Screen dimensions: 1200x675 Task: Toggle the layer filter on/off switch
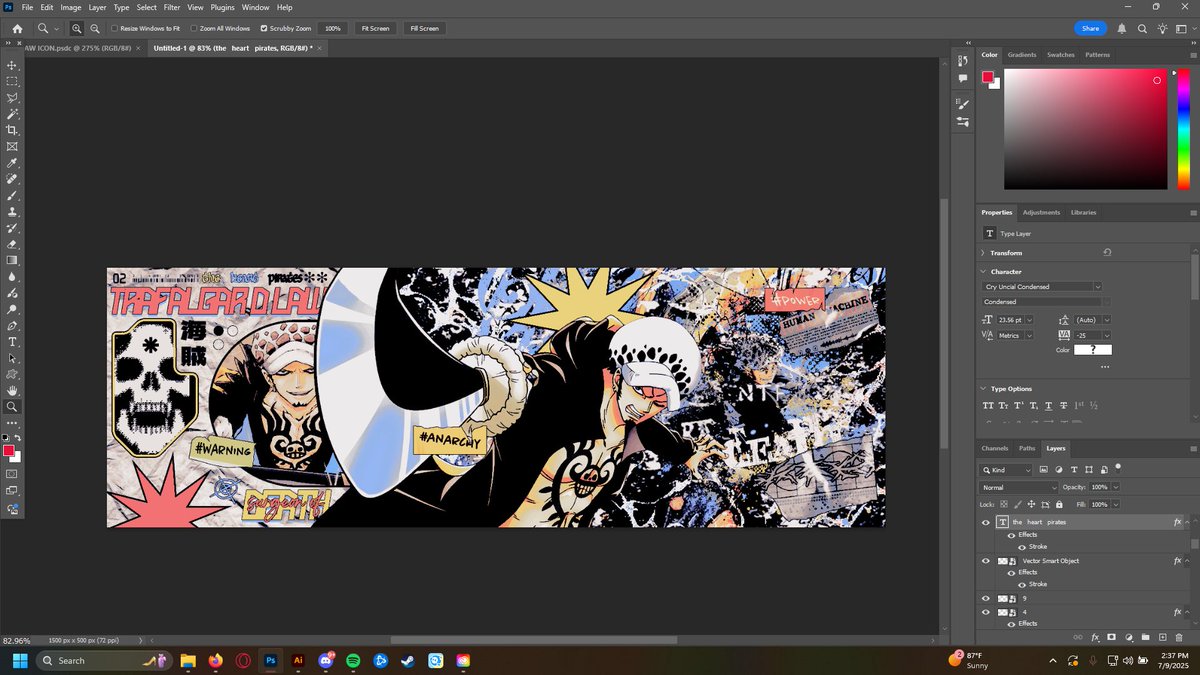click(x=1118, y=467)
